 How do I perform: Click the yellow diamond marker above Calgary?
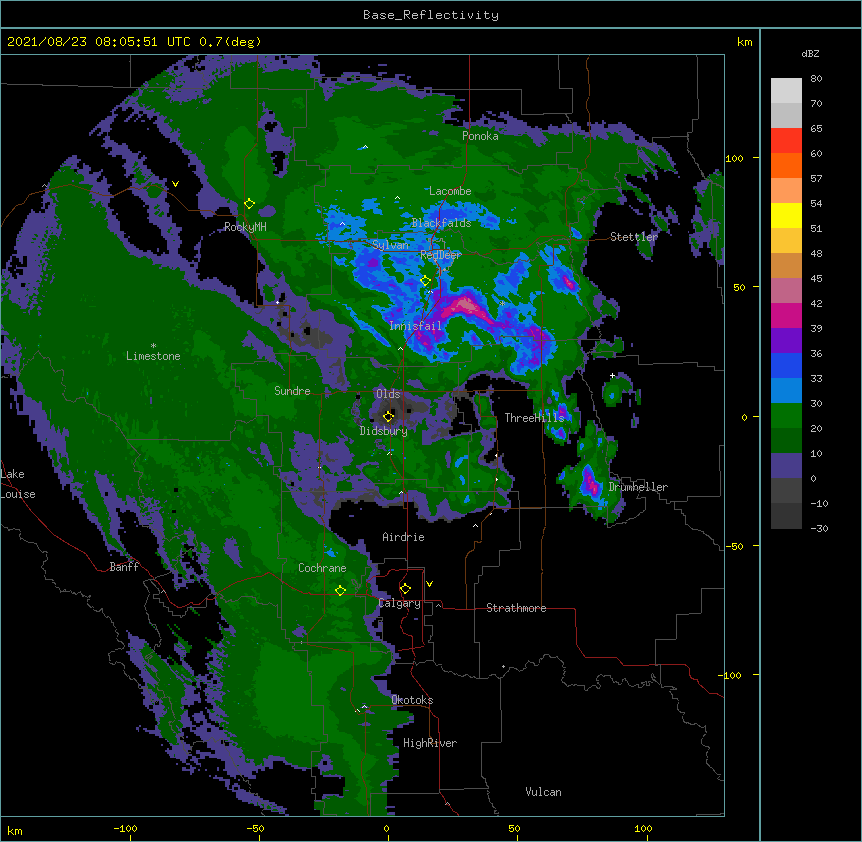point(405,589)
